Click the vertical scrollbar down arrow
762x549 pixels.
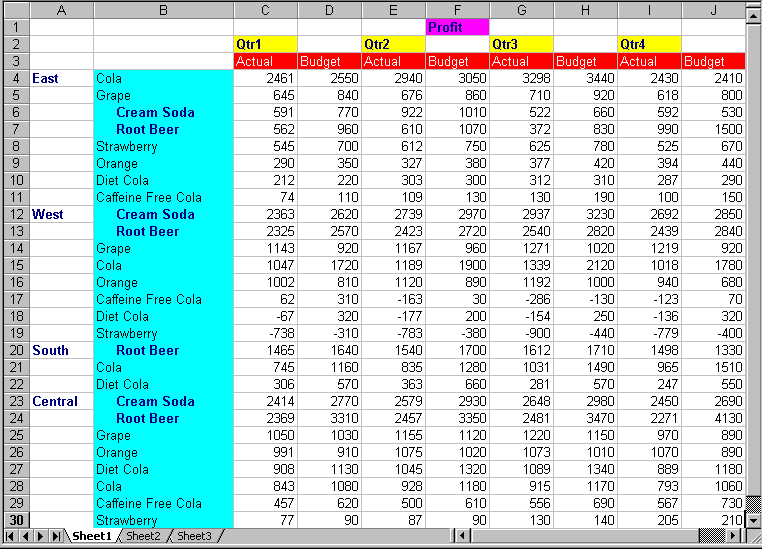(753, 520)
